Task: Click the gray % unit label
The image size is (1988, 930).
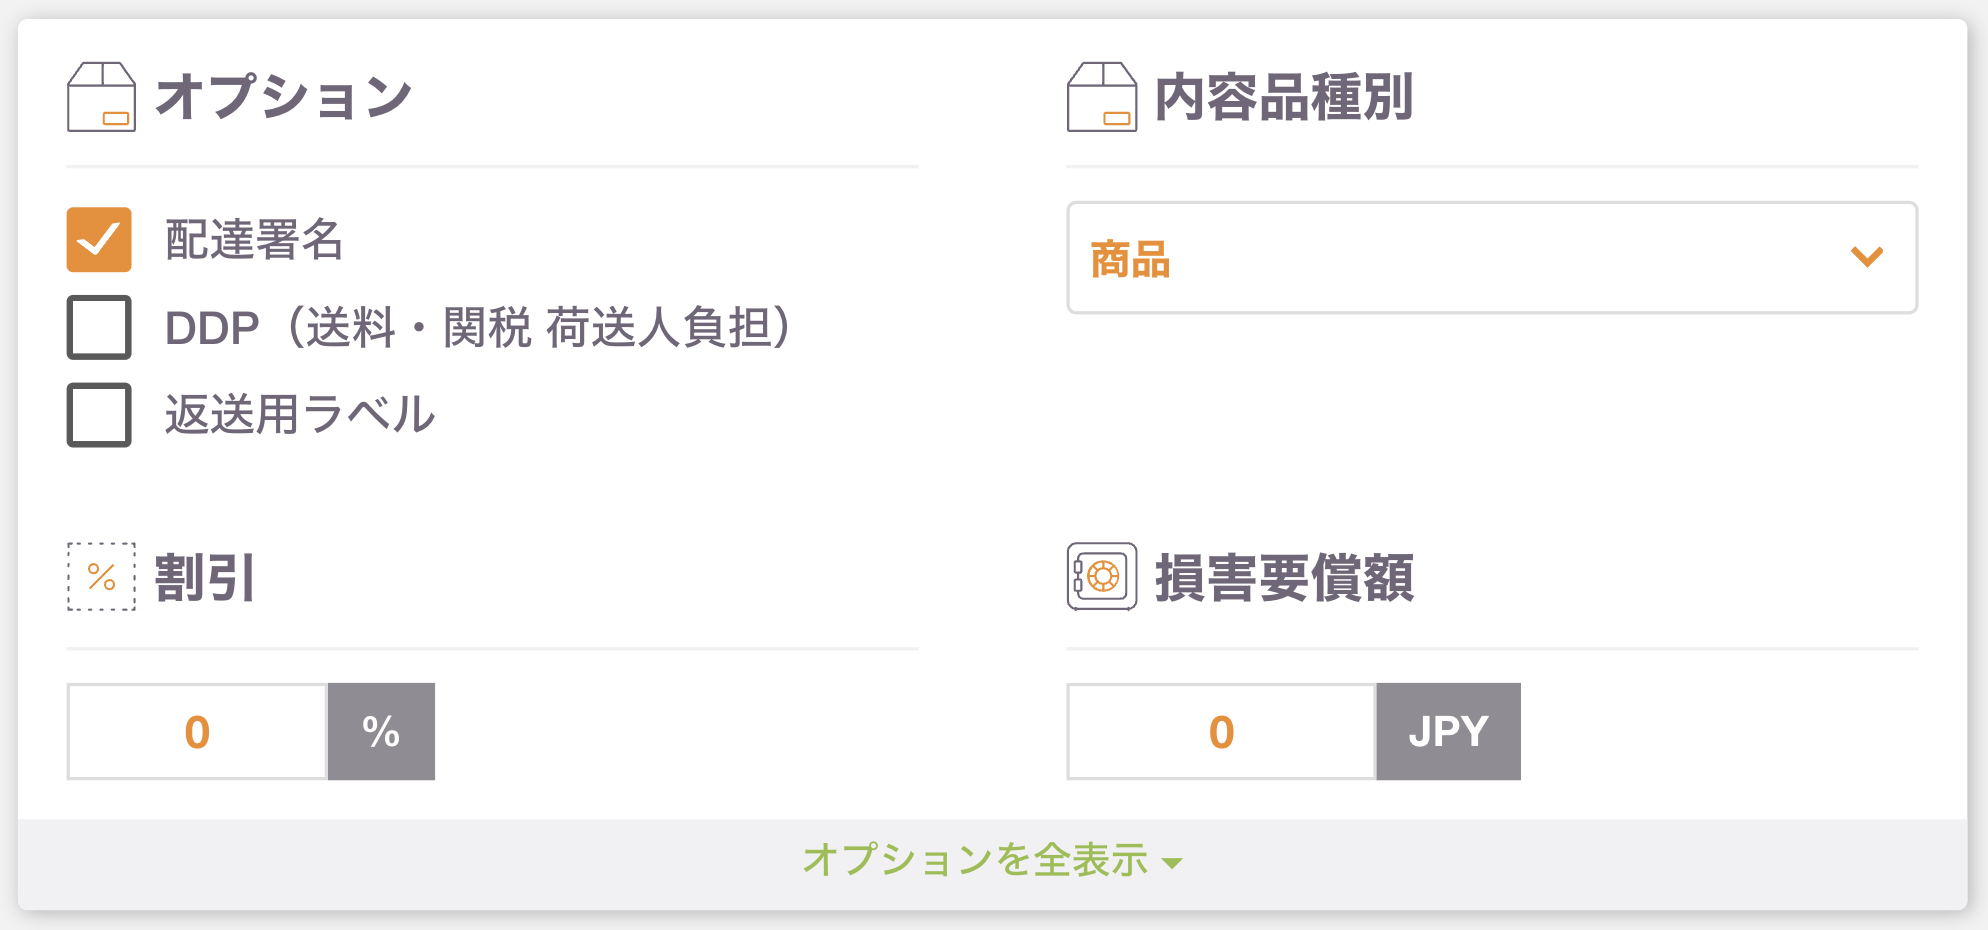Action: click(x=381, y=732)
